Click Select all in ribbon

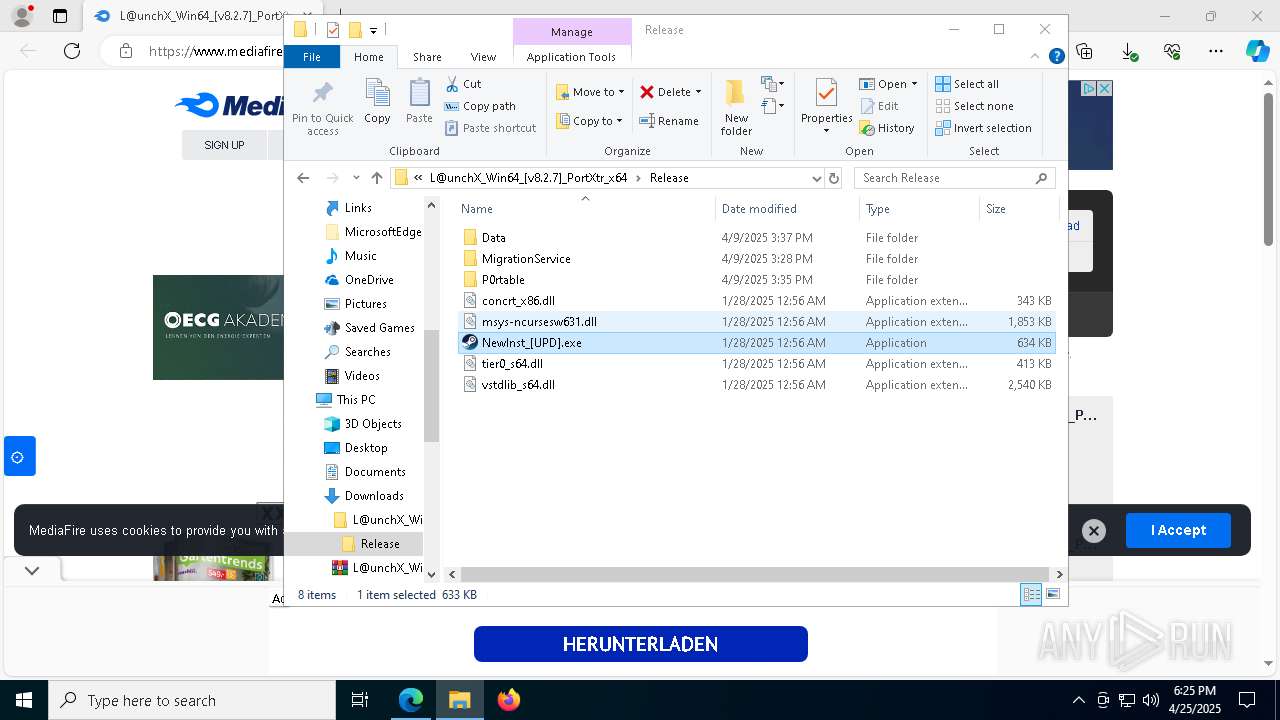pos(967,84)
